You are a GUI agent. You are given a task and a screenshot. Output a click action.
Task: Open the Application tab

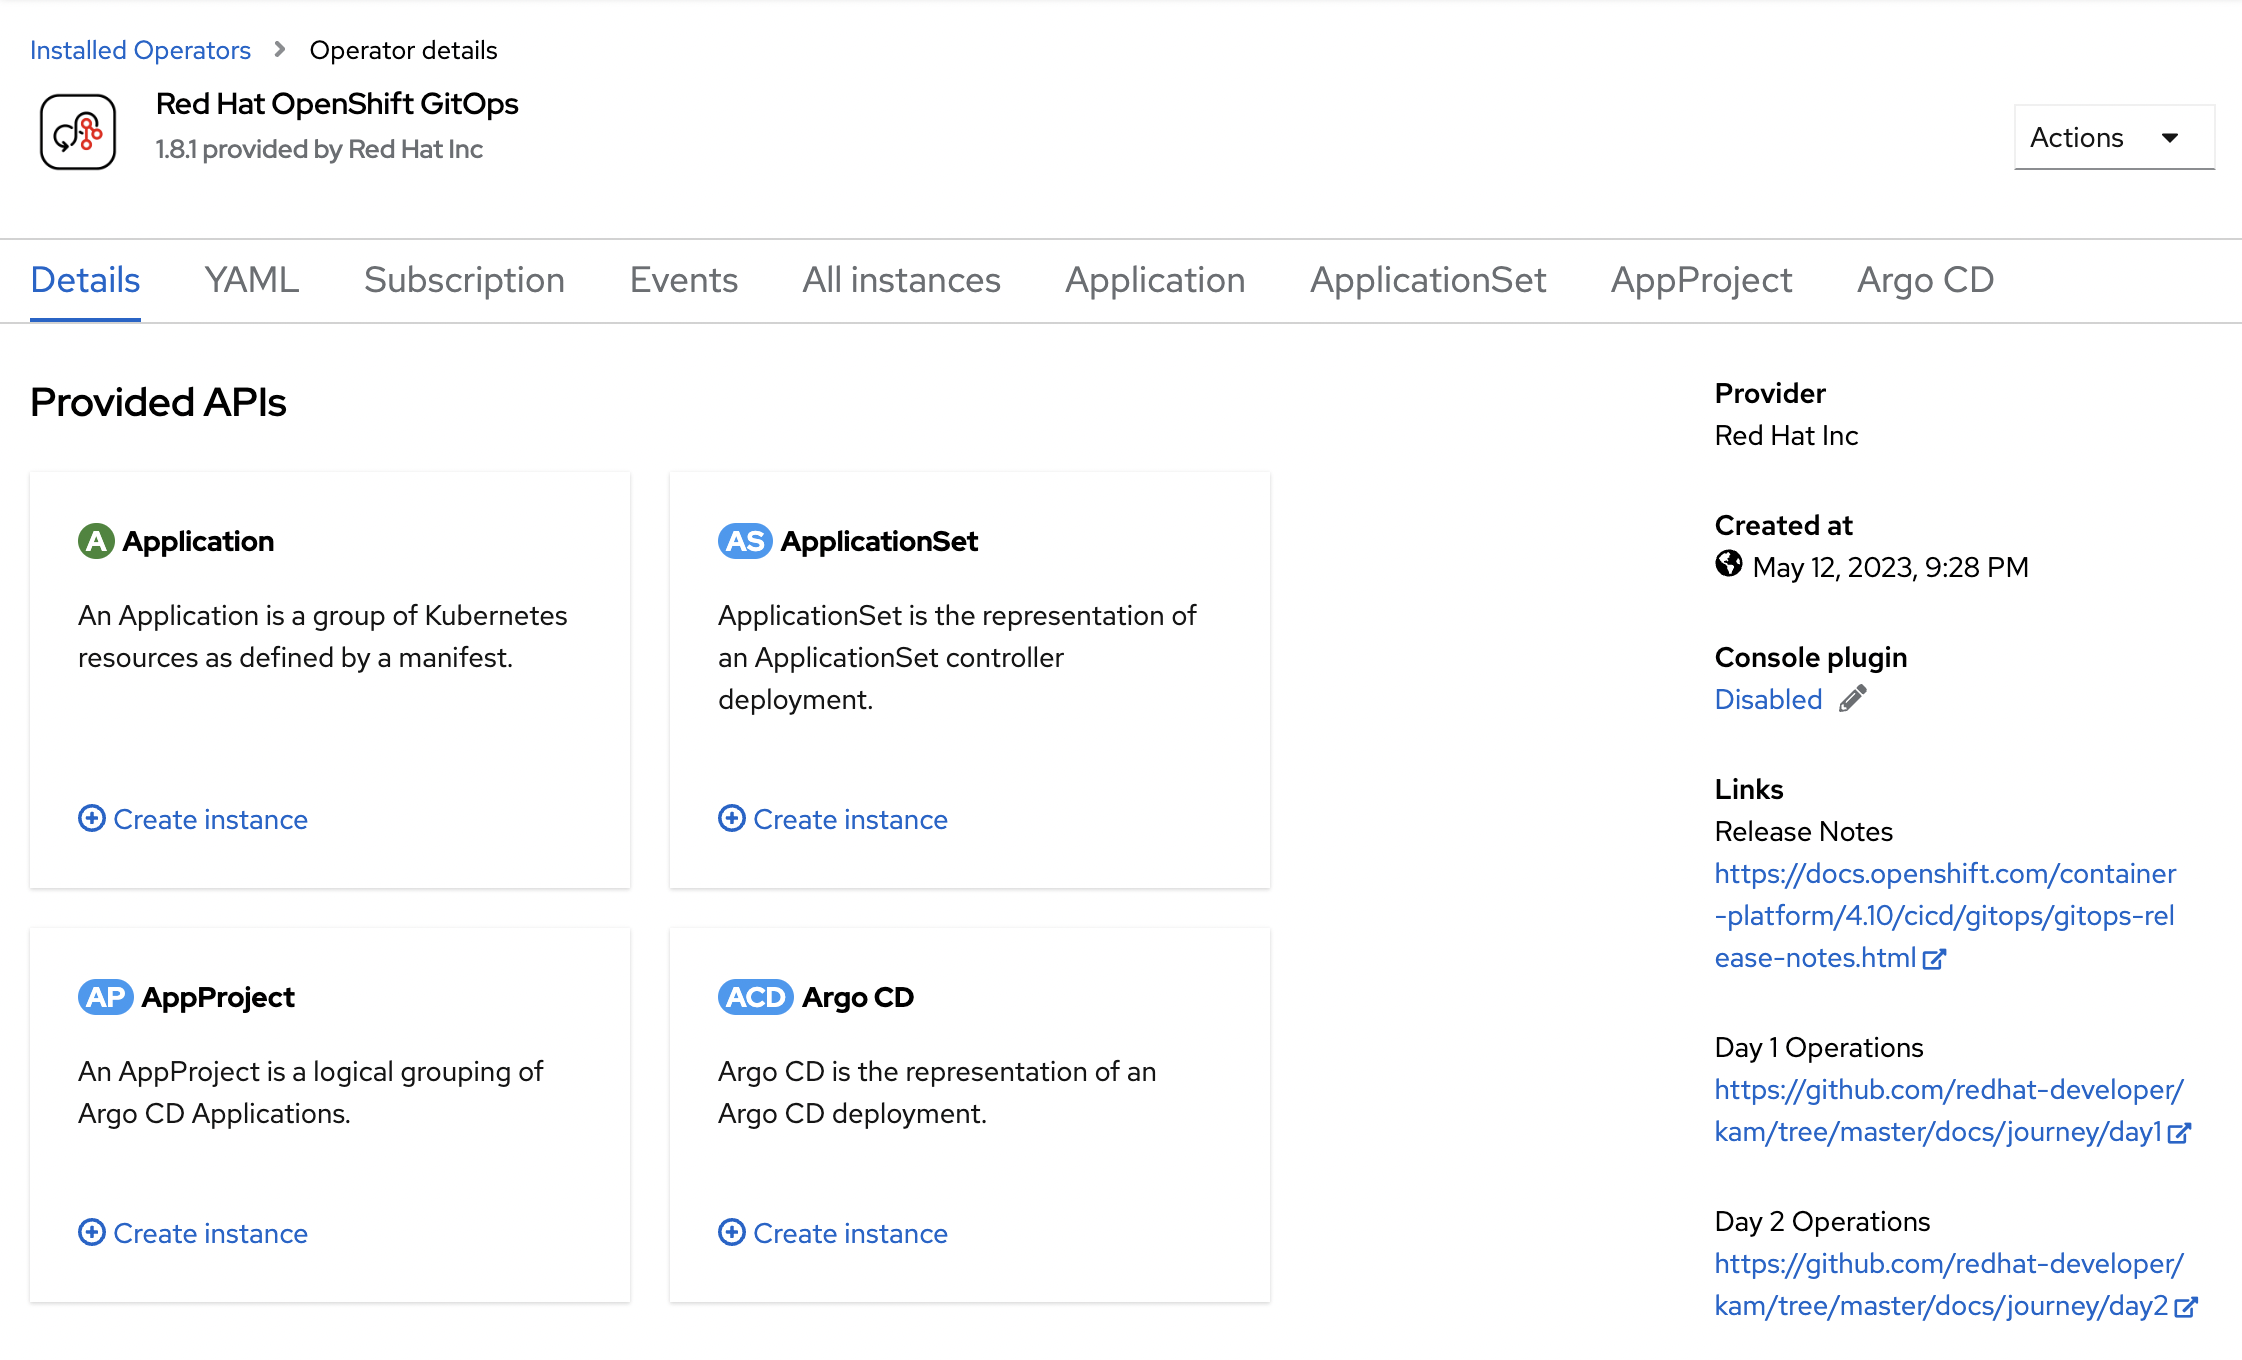[x=1155, y=280]
